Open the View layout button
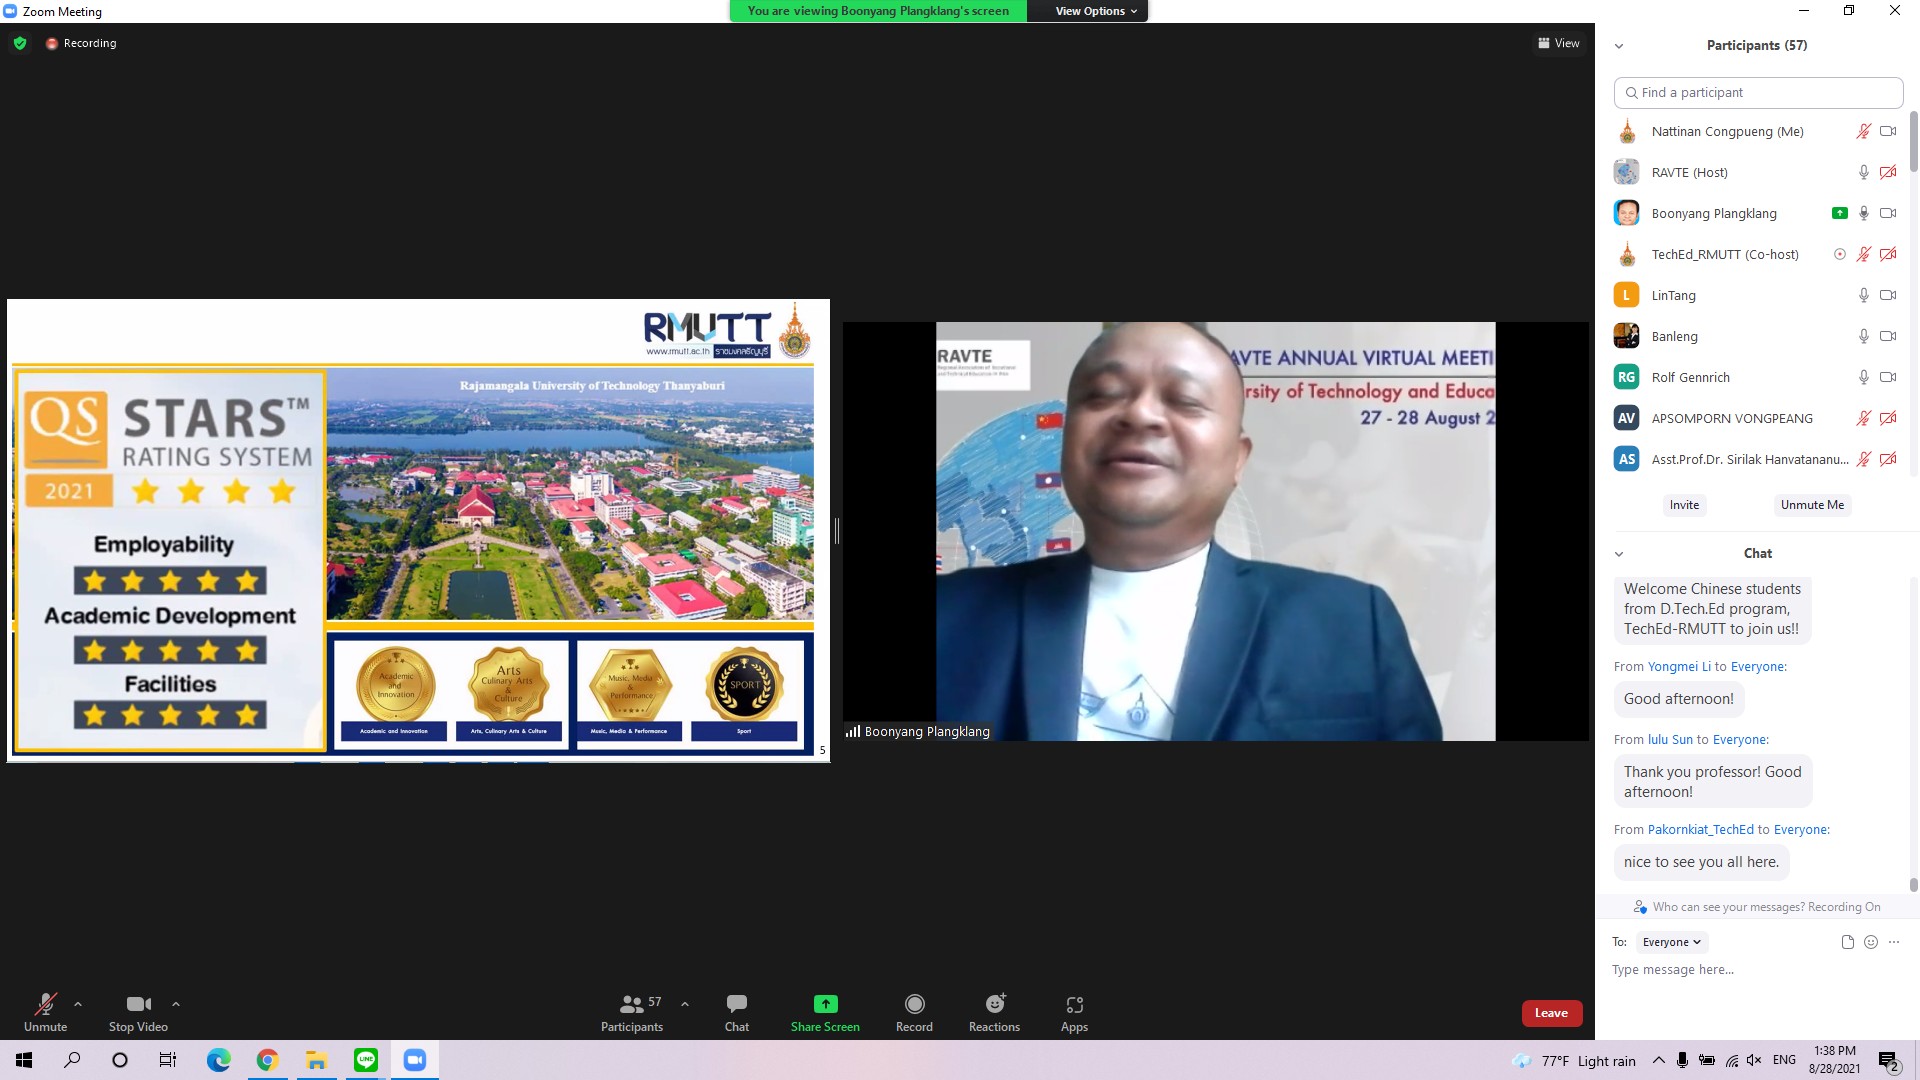1920x1080 pixels. click(1558, 43)
